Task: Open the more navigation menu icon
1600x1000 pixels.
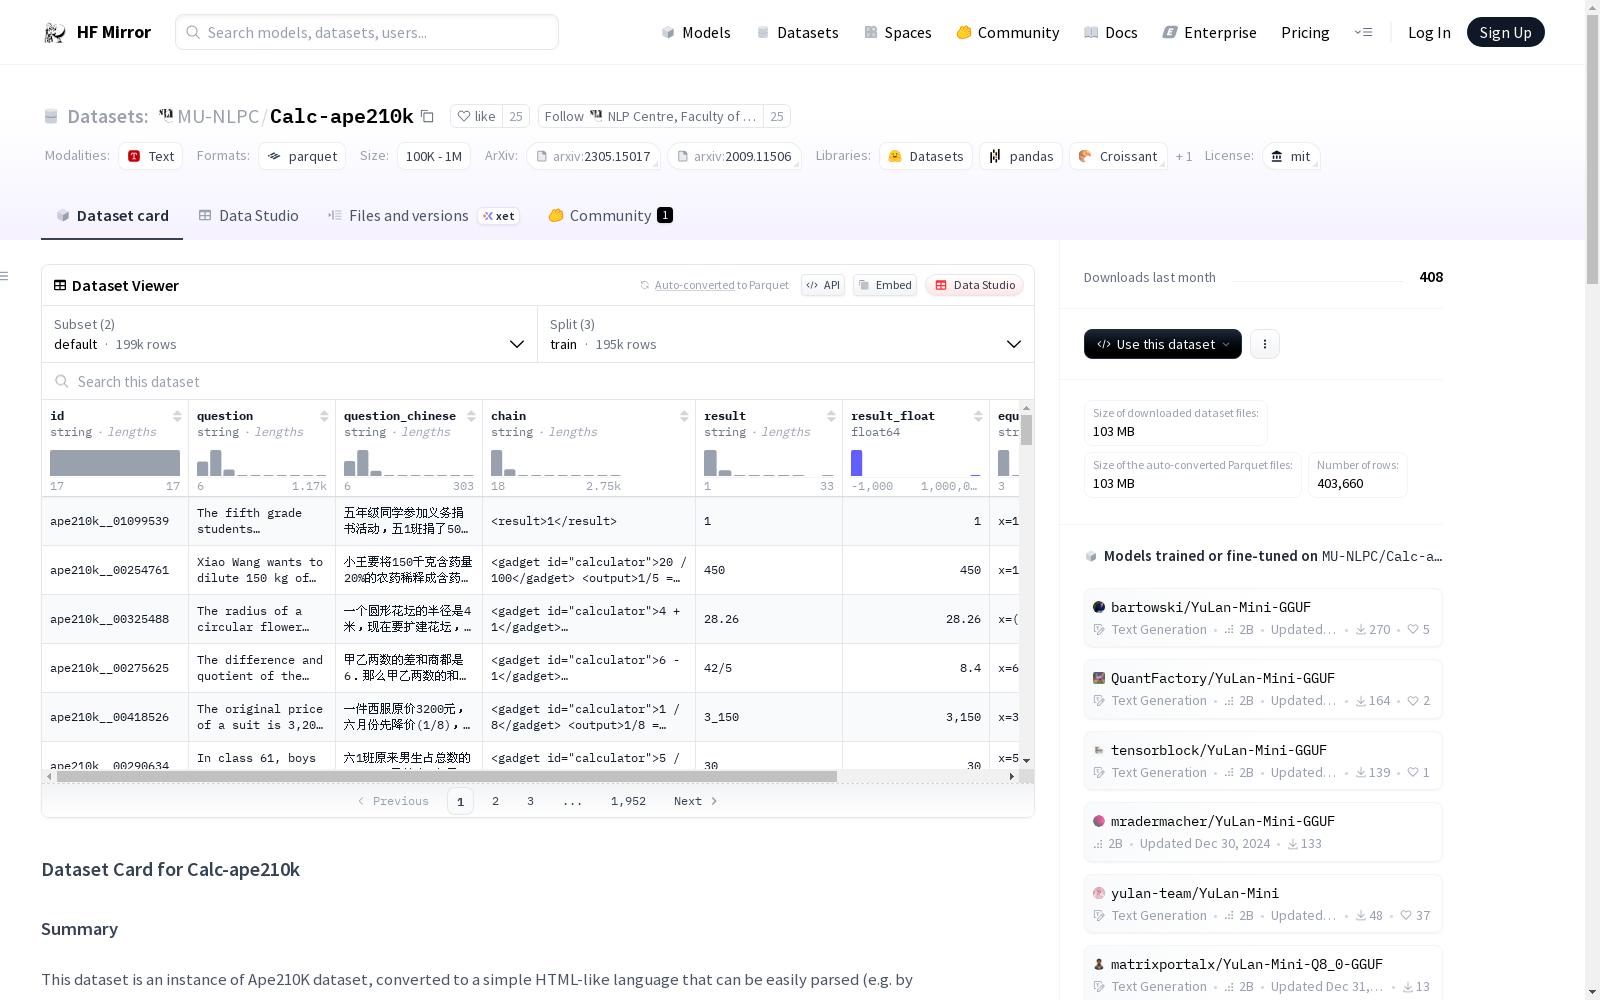Action: (1363, 32)
